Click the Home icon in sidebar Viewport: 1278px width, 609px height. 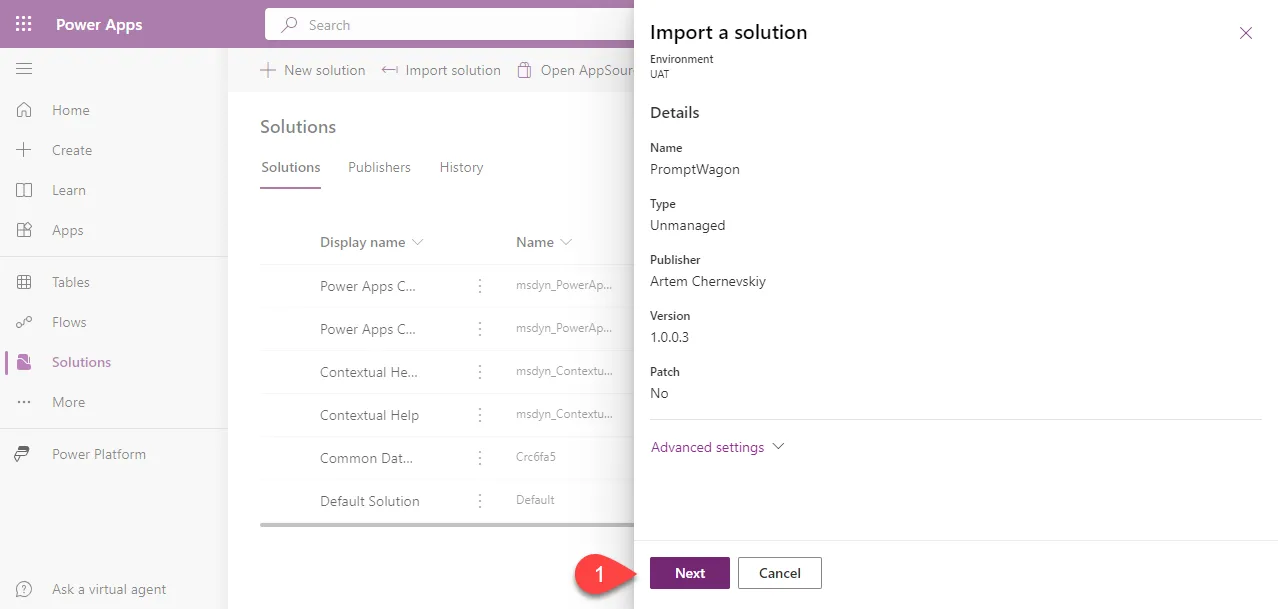24,110
